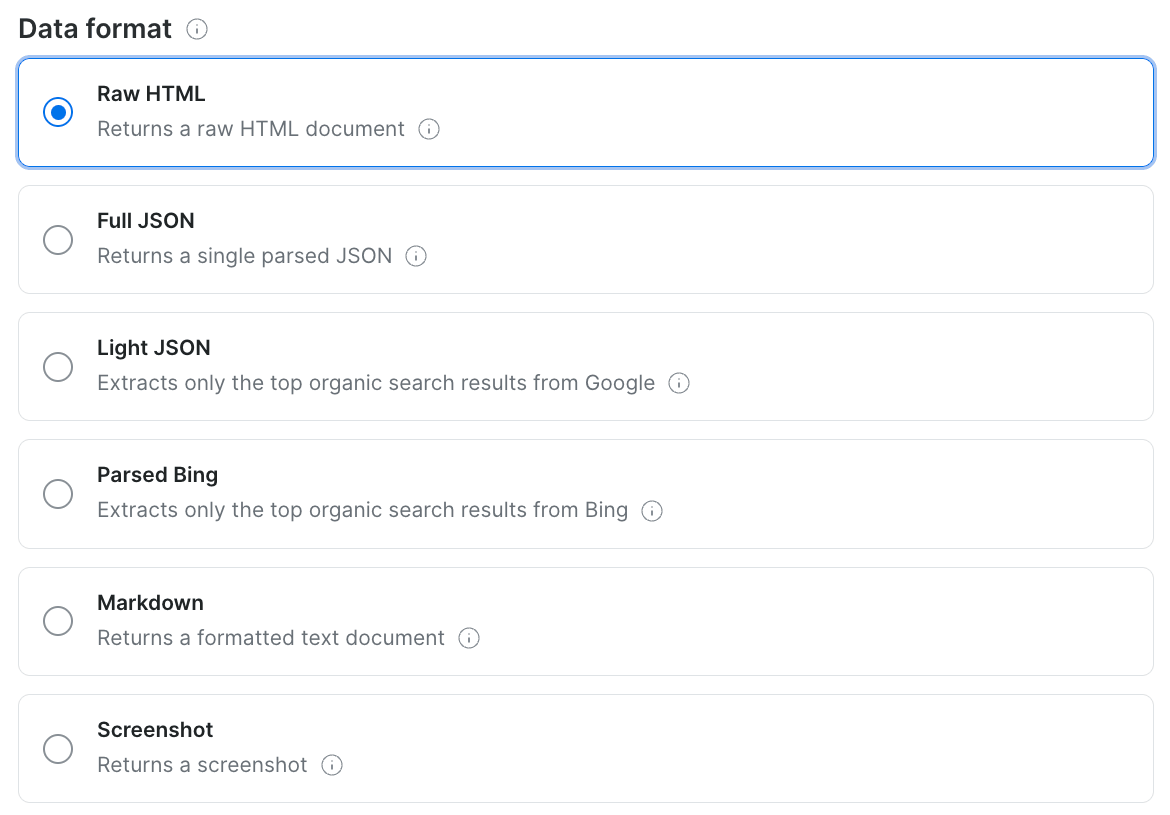Click the Data format heading text
The image size is (1170, 815).
[95, 29]
